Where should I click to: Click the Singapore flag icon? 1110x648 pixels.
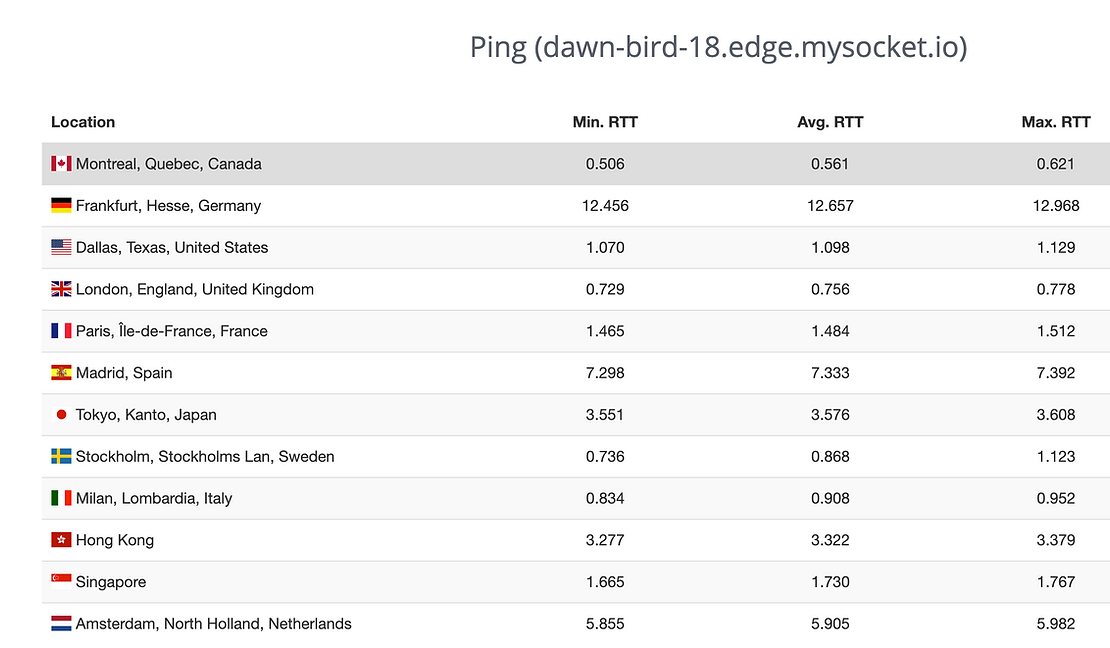pos(61,582)
